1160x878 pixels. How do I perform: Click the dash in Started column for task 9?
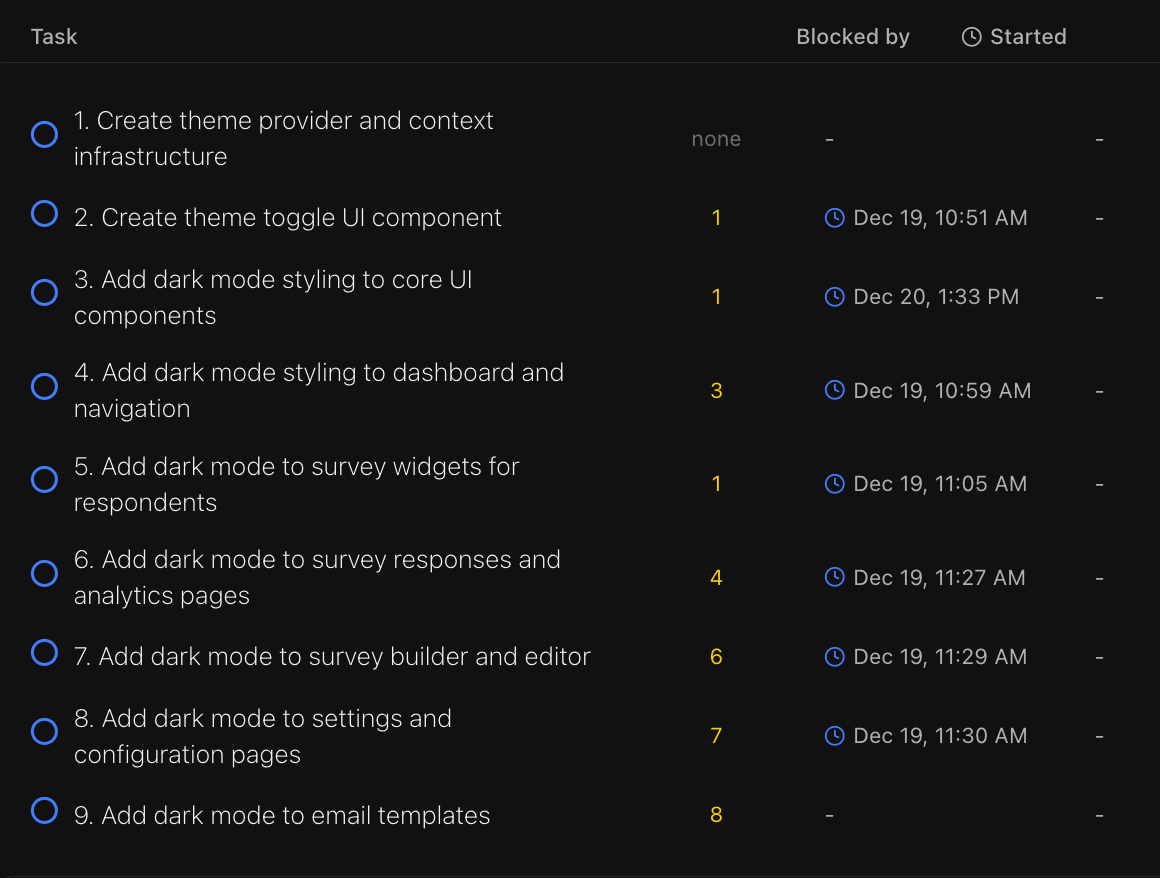point(828,814)
